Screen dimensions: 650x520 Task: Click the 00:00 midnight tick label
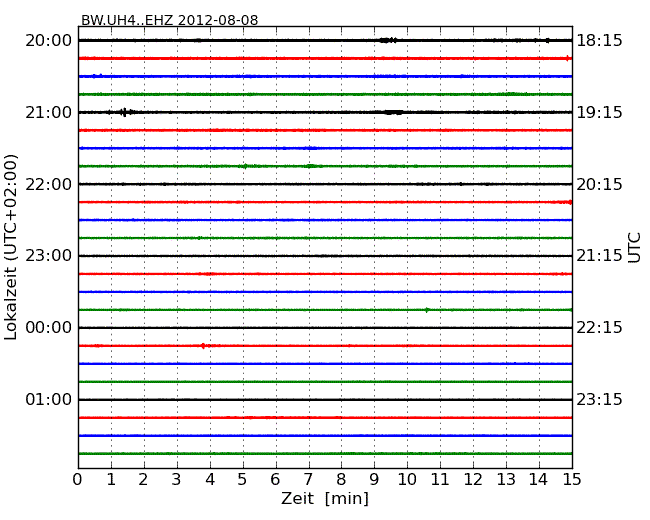click(x=48, y=327)
